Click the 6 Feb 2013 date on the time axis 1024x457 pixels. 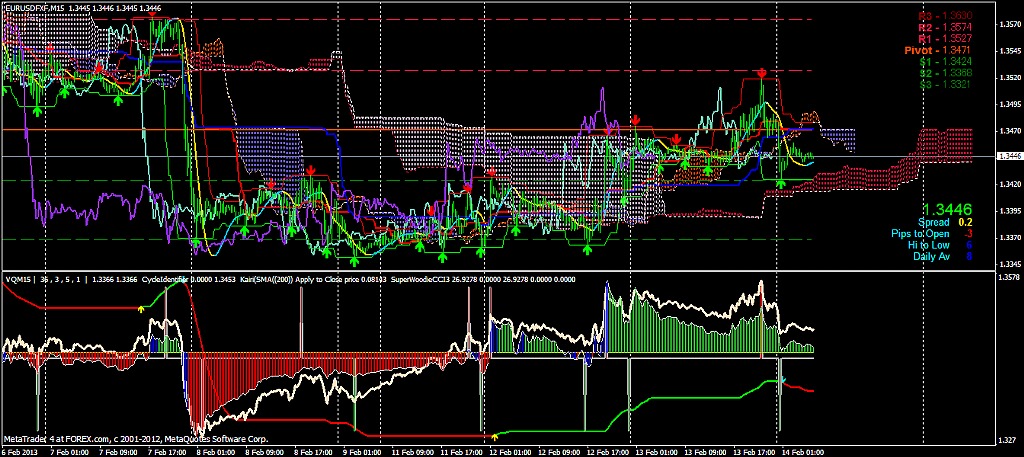pos(18,452)
